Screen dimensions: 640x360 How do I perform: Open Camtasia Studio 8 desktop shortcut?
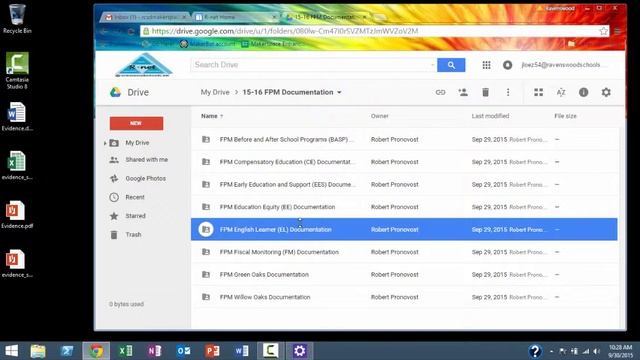[17, 71]
